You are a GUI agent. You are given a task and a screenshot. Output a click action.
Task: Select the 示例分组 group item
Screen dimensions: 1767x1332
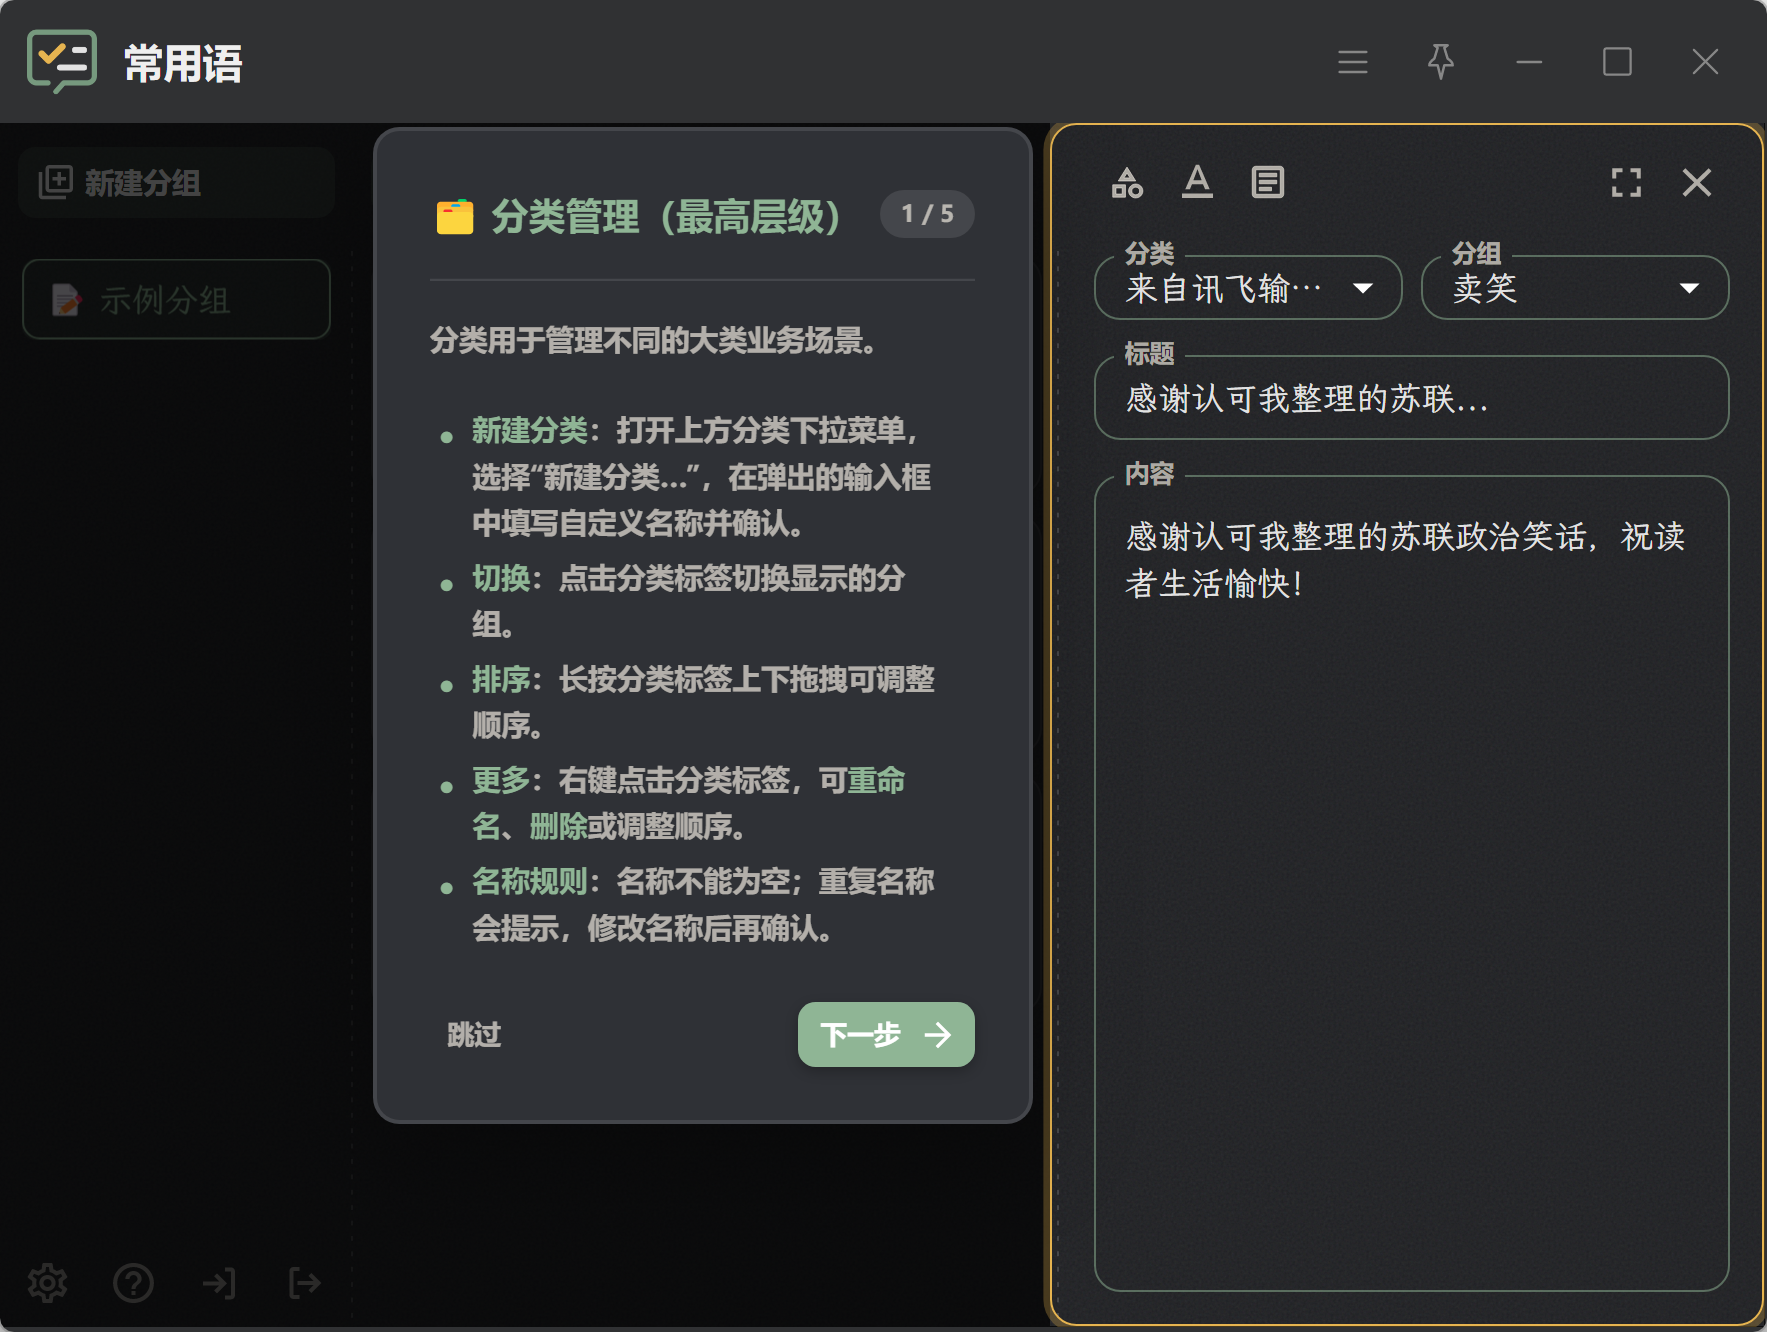click(176, 299)
